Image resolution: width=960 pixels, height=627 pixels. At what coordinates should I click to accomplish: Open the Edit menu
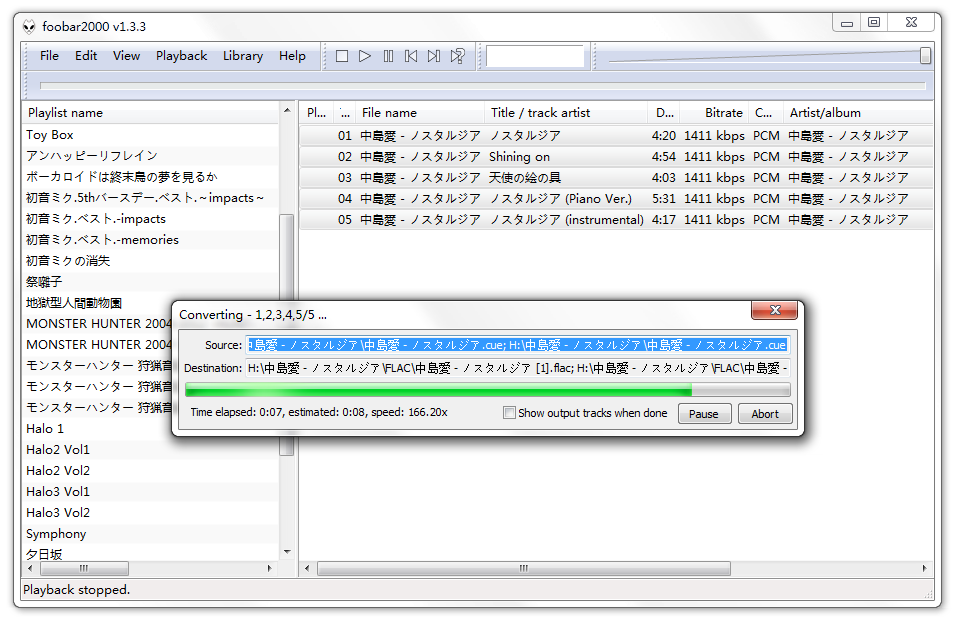(x=86, y=56)
